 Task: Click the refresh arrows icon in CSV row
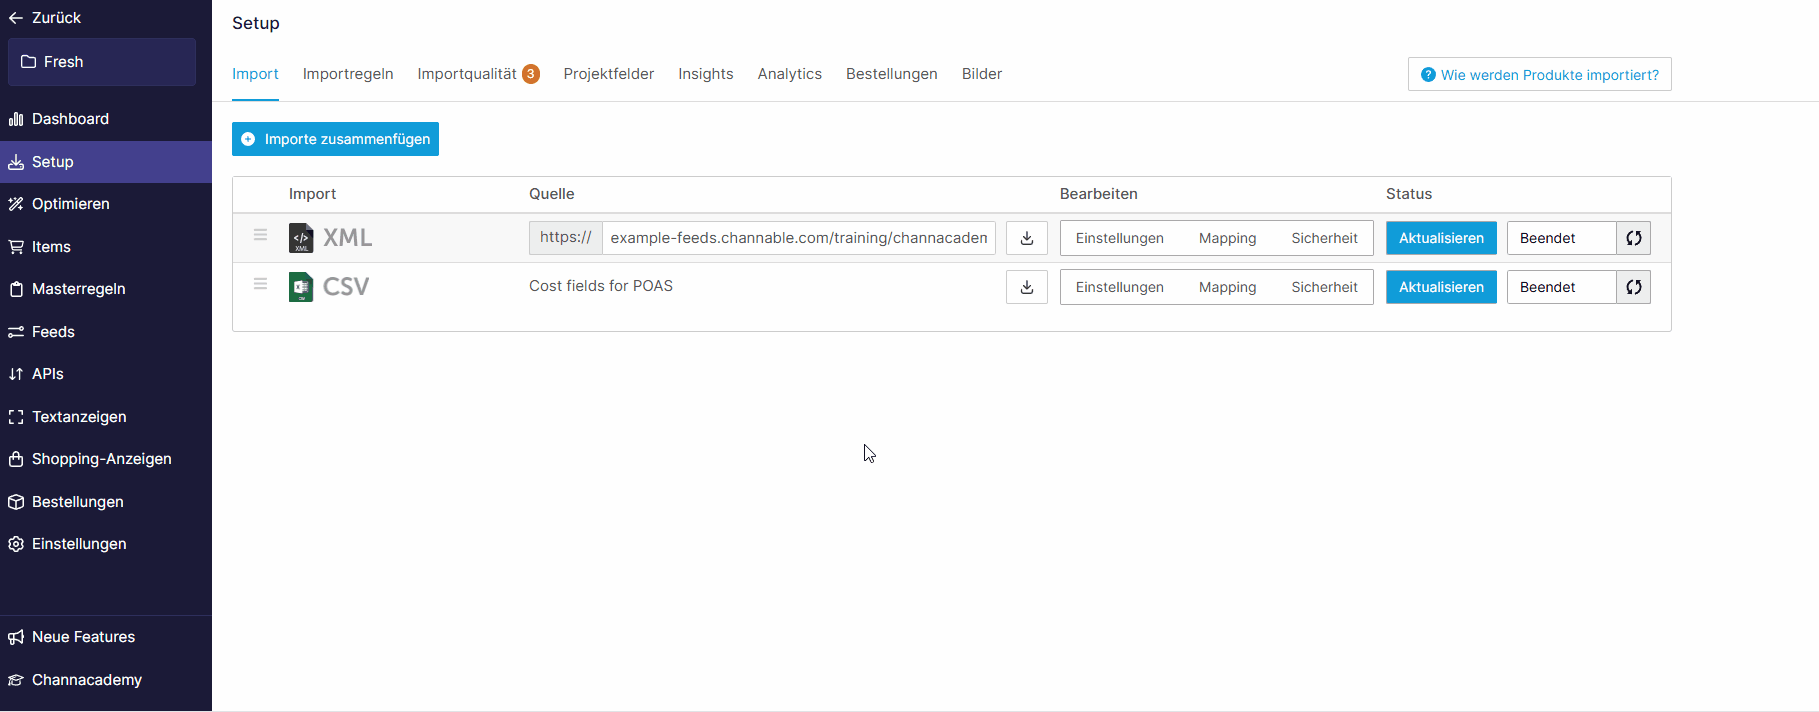click(x=1634, y=287)
